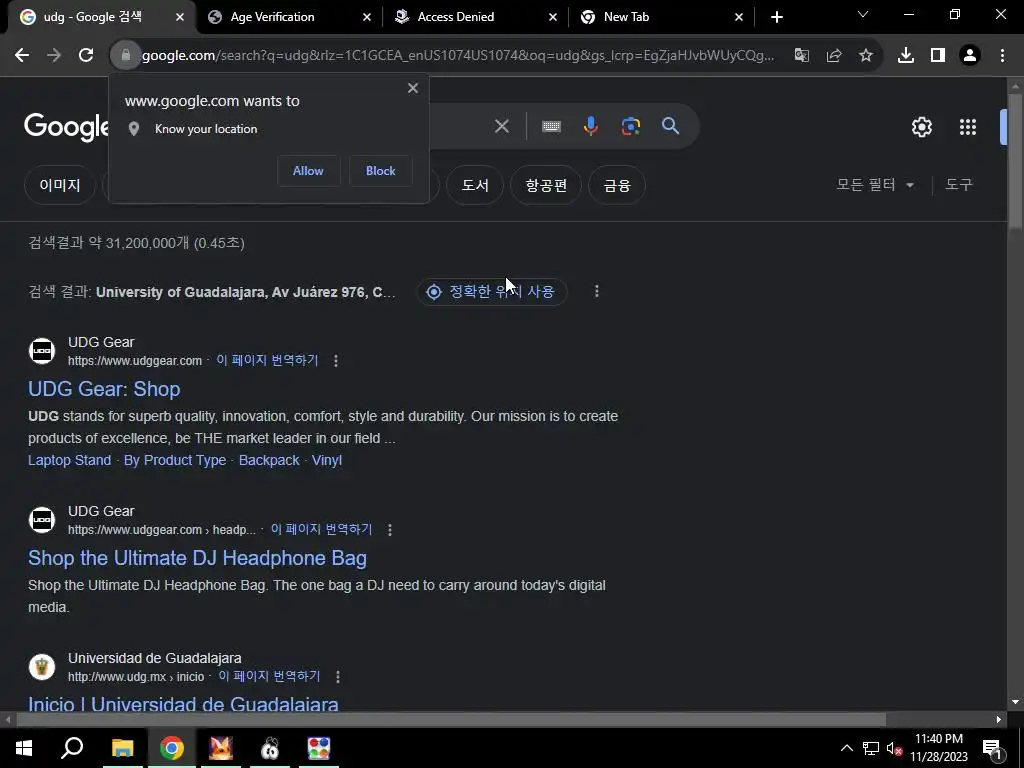Screen dimensions: 1024x768
Task: Open the 도구 search tools
Action: point(959,185)
